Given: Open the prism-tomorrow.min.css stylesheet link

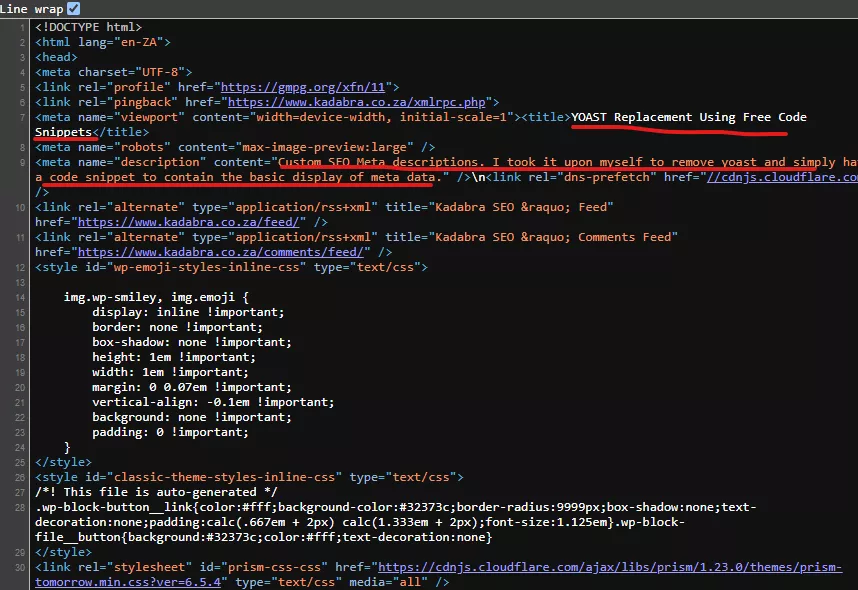Looking at the screenshot, I should point(438,574).
